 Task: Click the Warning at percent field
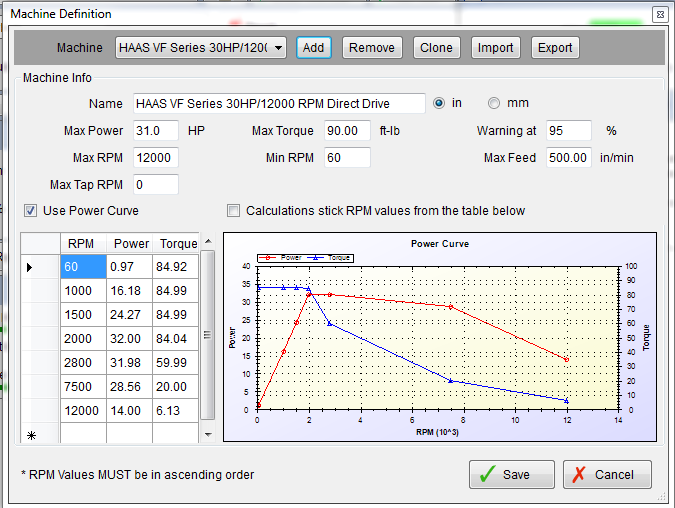coord(569,130)
